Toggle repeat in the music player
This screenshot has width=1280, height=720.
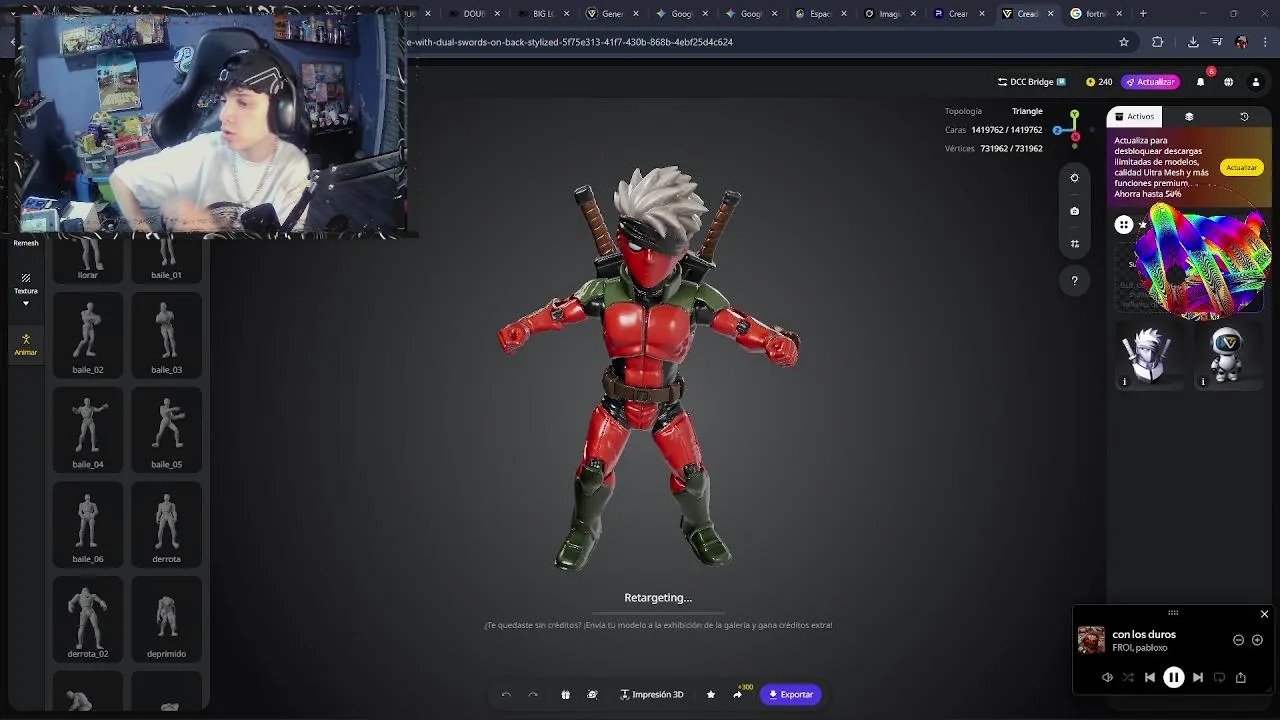tap(1219, 677)
